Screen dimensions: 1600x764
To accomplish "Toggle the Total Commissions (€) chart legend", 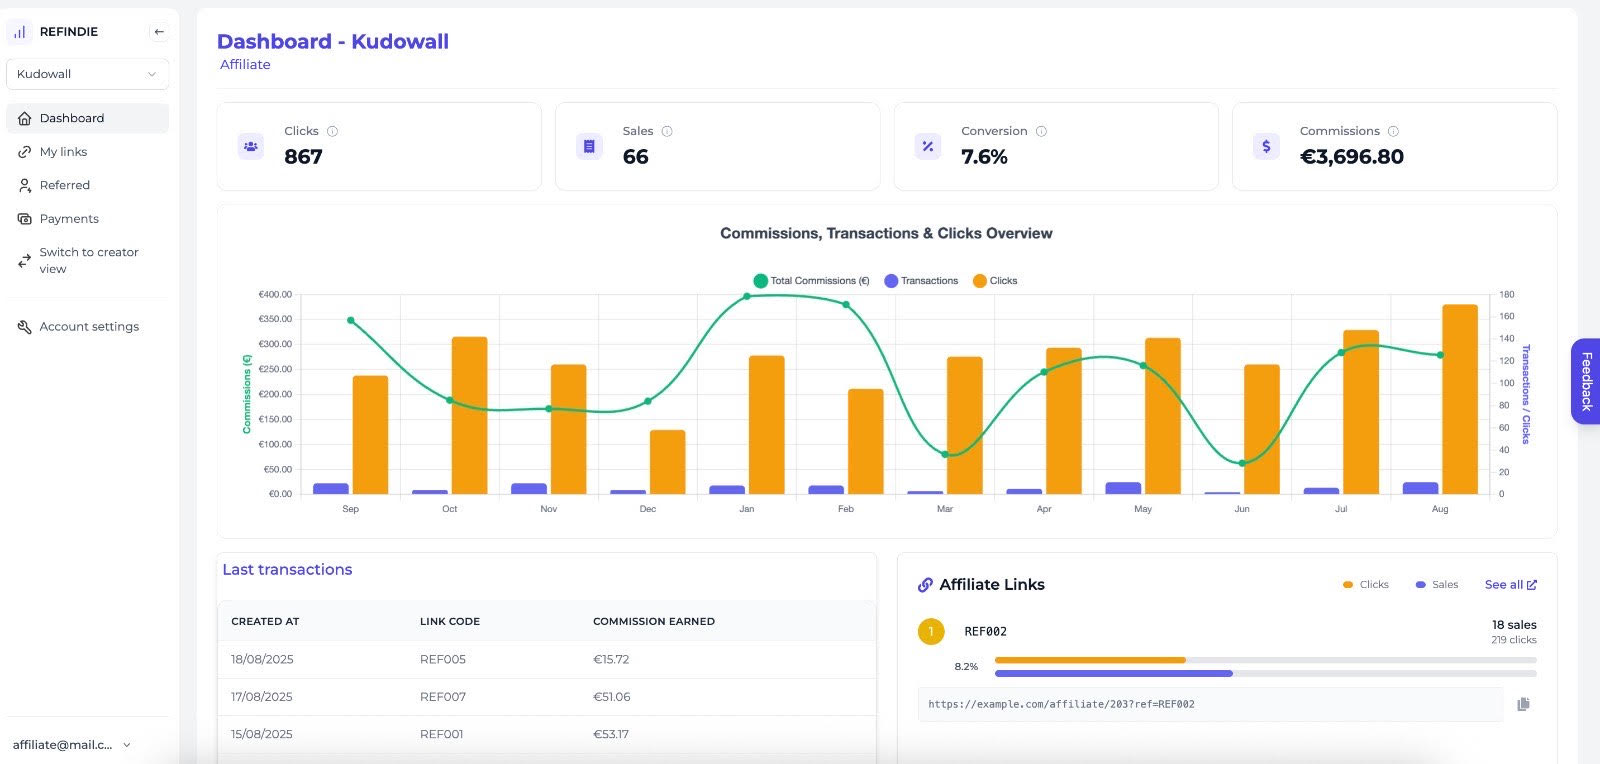I will [x=811, y=281].
